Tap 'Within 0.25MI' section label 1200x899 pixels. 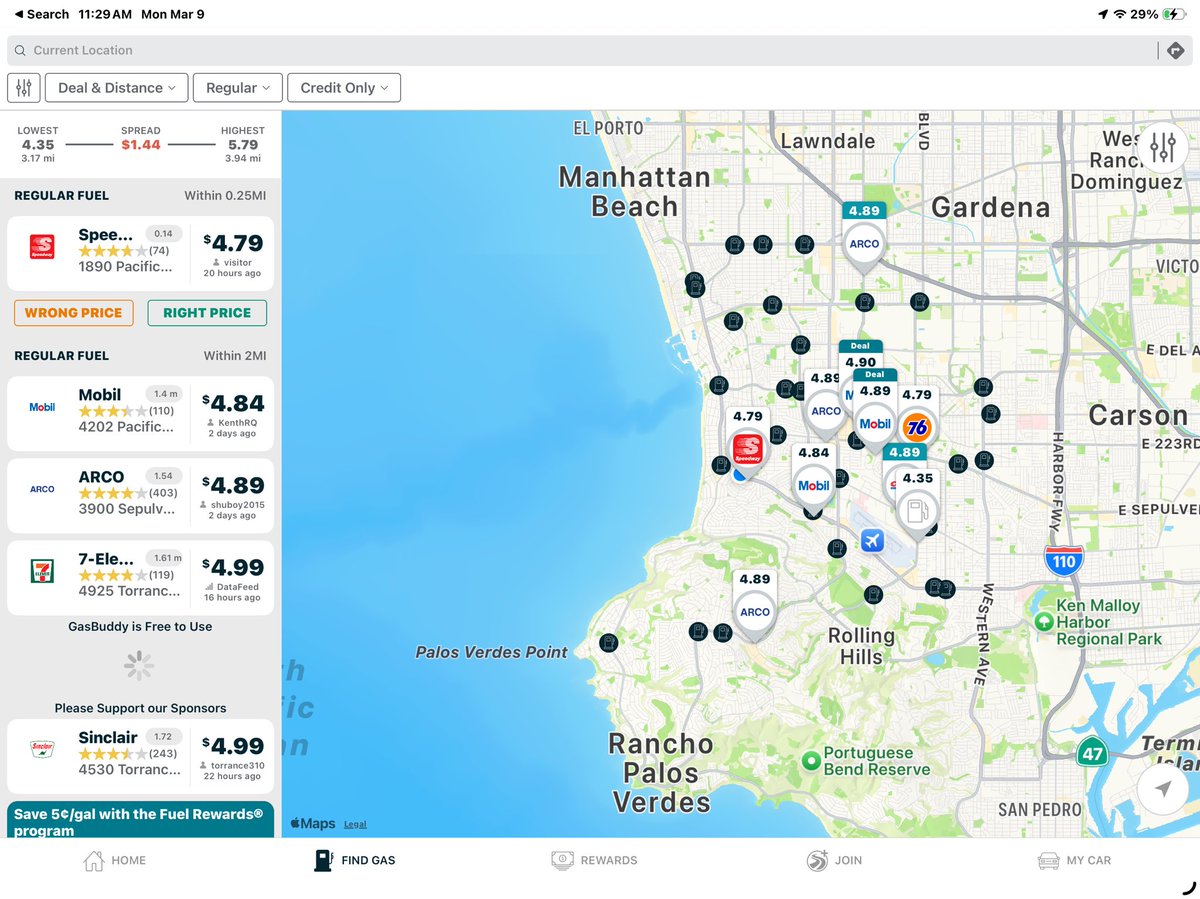(225, 195)
